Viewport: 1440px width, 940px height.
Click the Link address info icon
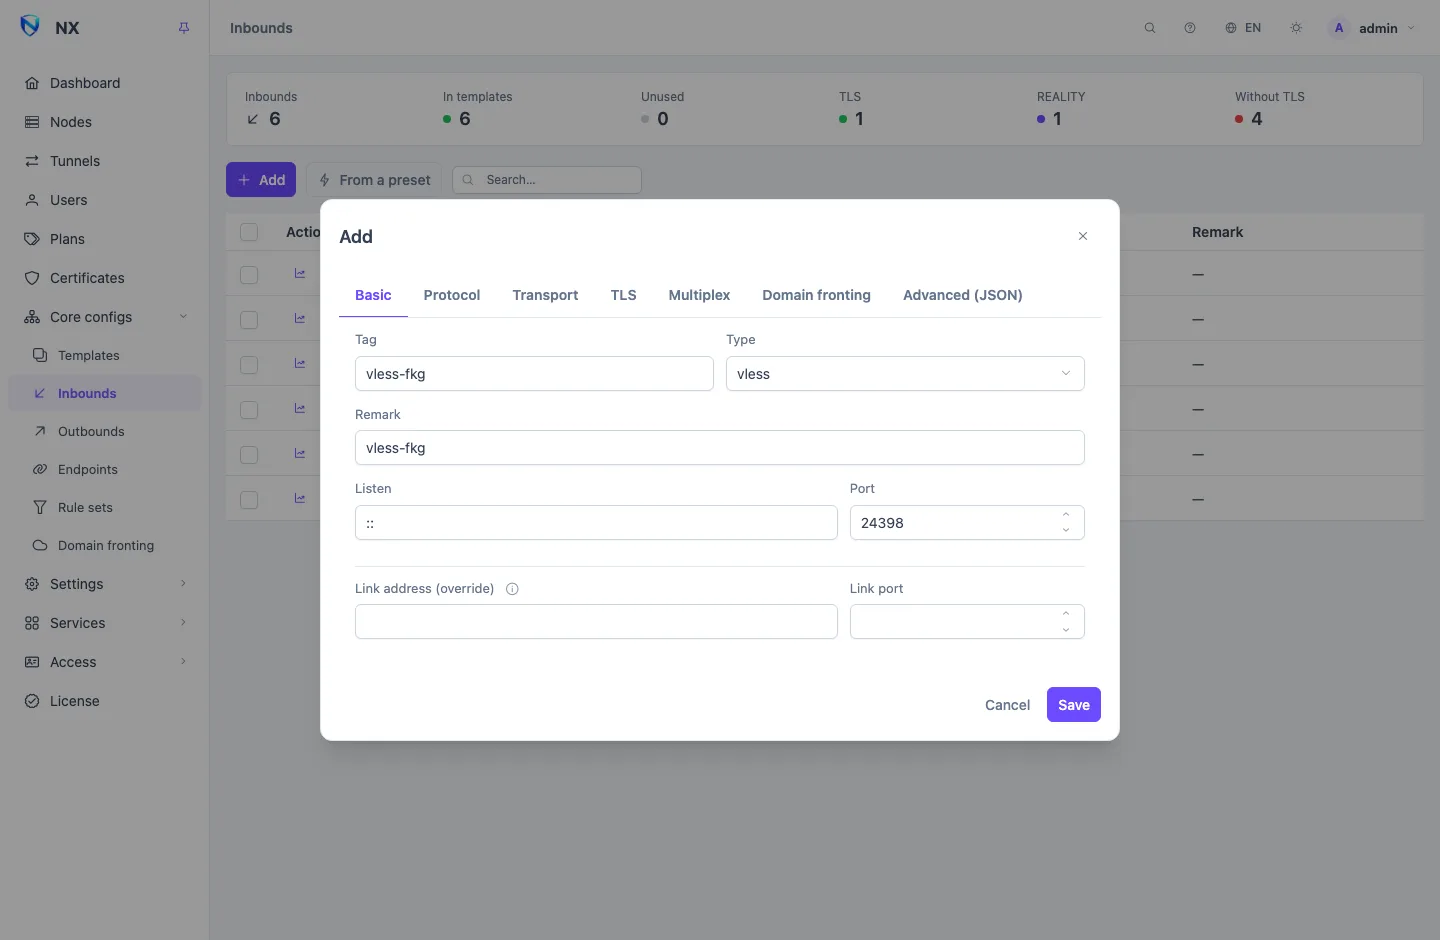click(x=512, y=589)
